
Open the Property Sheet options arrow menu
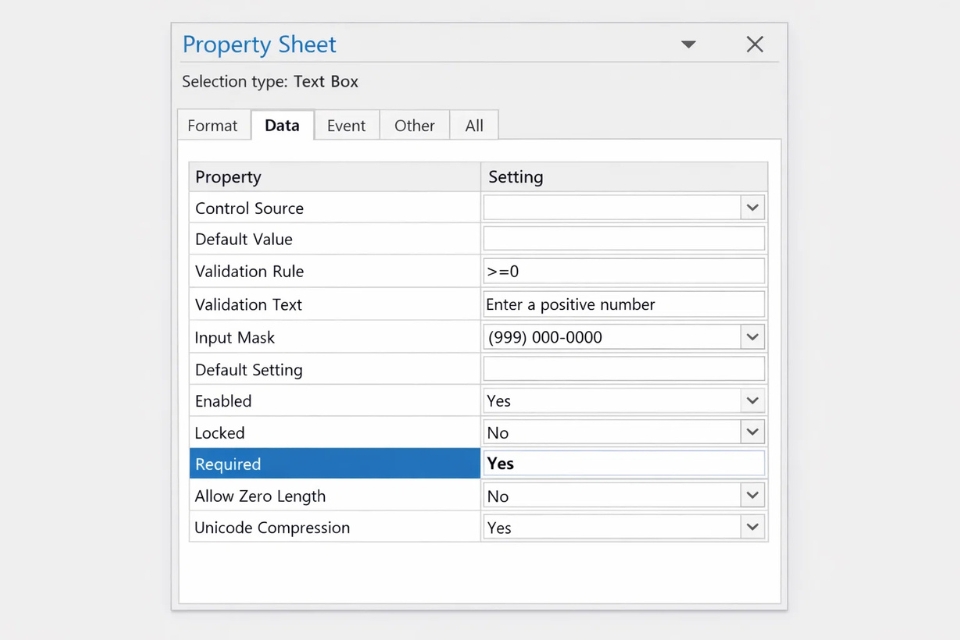688,44
